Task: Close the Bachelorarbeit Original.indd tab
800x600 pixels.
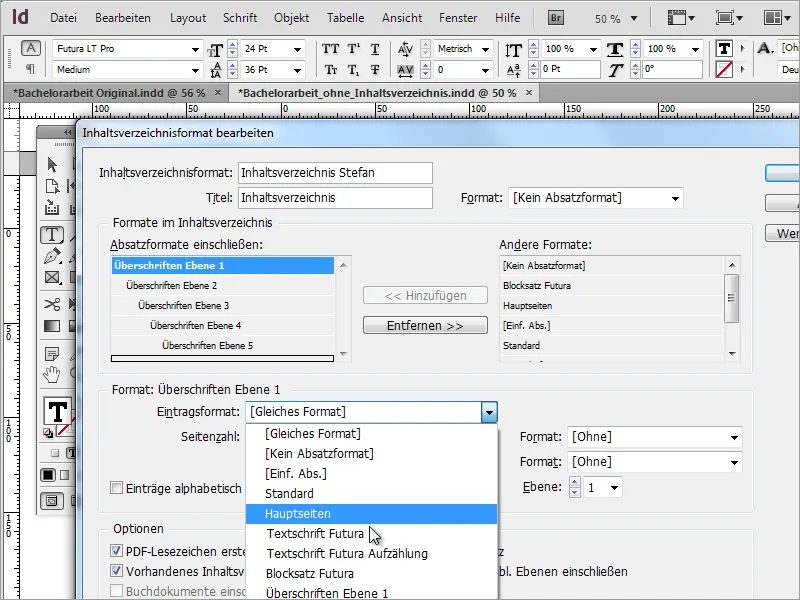Action: coord(218,93)
